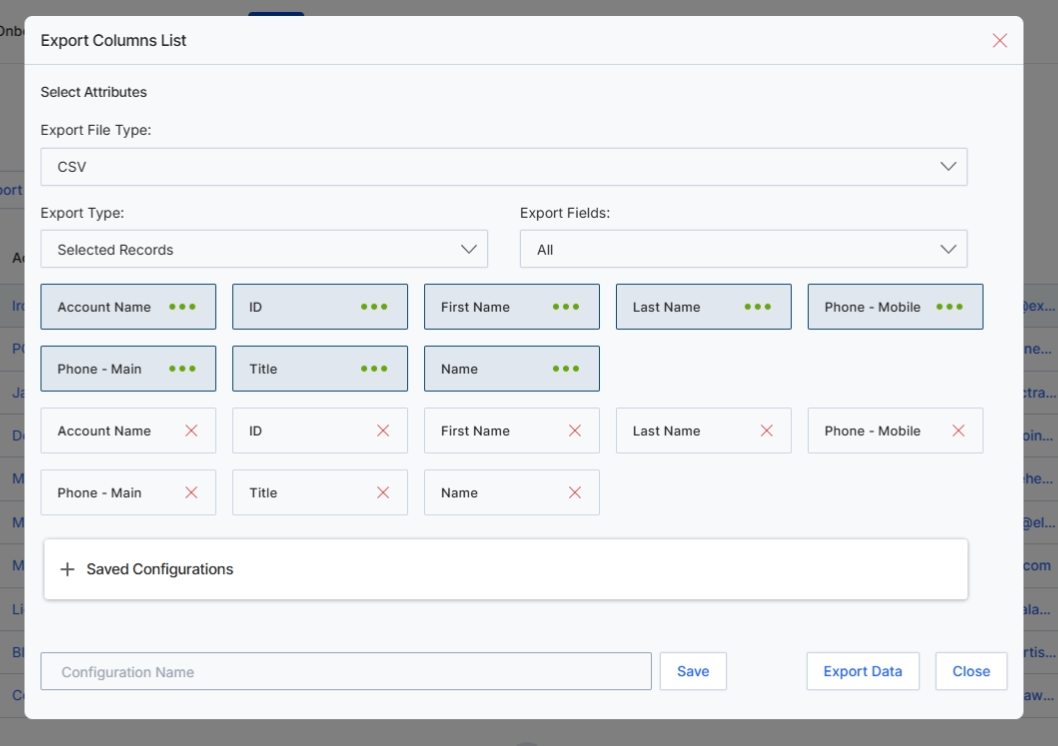
Task: Click the Close button
Action: click(x=971, y=671)
